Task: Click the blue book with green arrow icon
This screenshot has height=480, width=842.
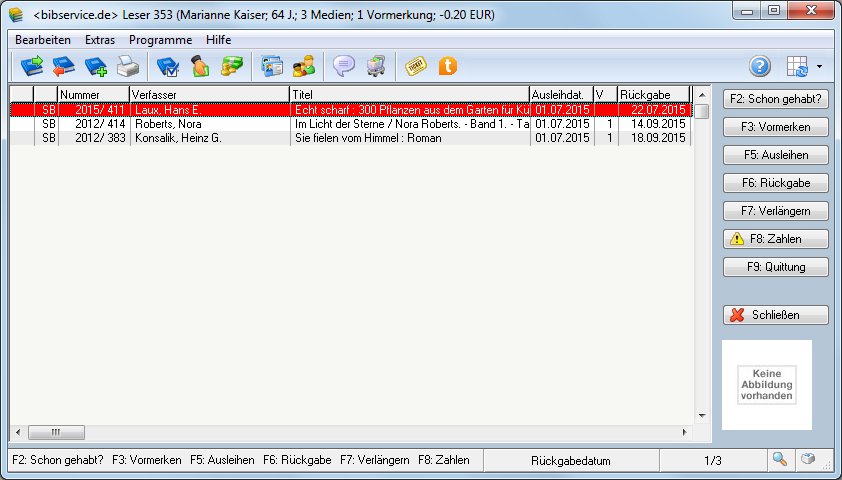Action: click(x=31, y=67)
